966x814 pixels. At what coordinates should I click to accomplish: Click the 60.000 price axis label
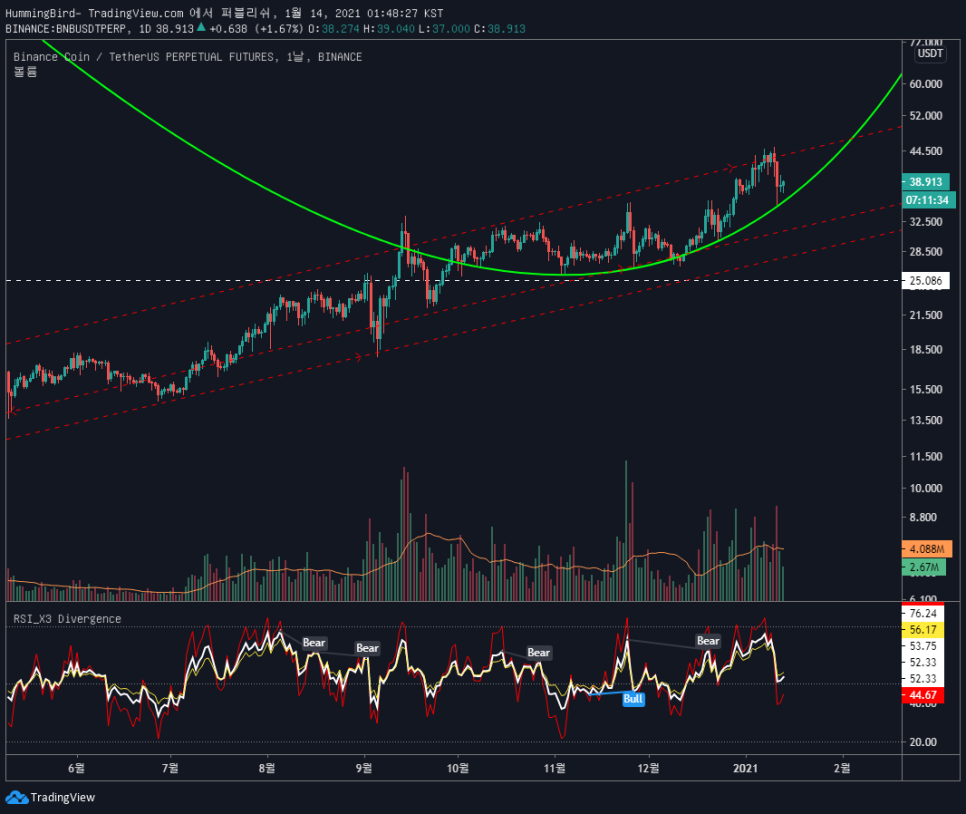pos(926,84)
